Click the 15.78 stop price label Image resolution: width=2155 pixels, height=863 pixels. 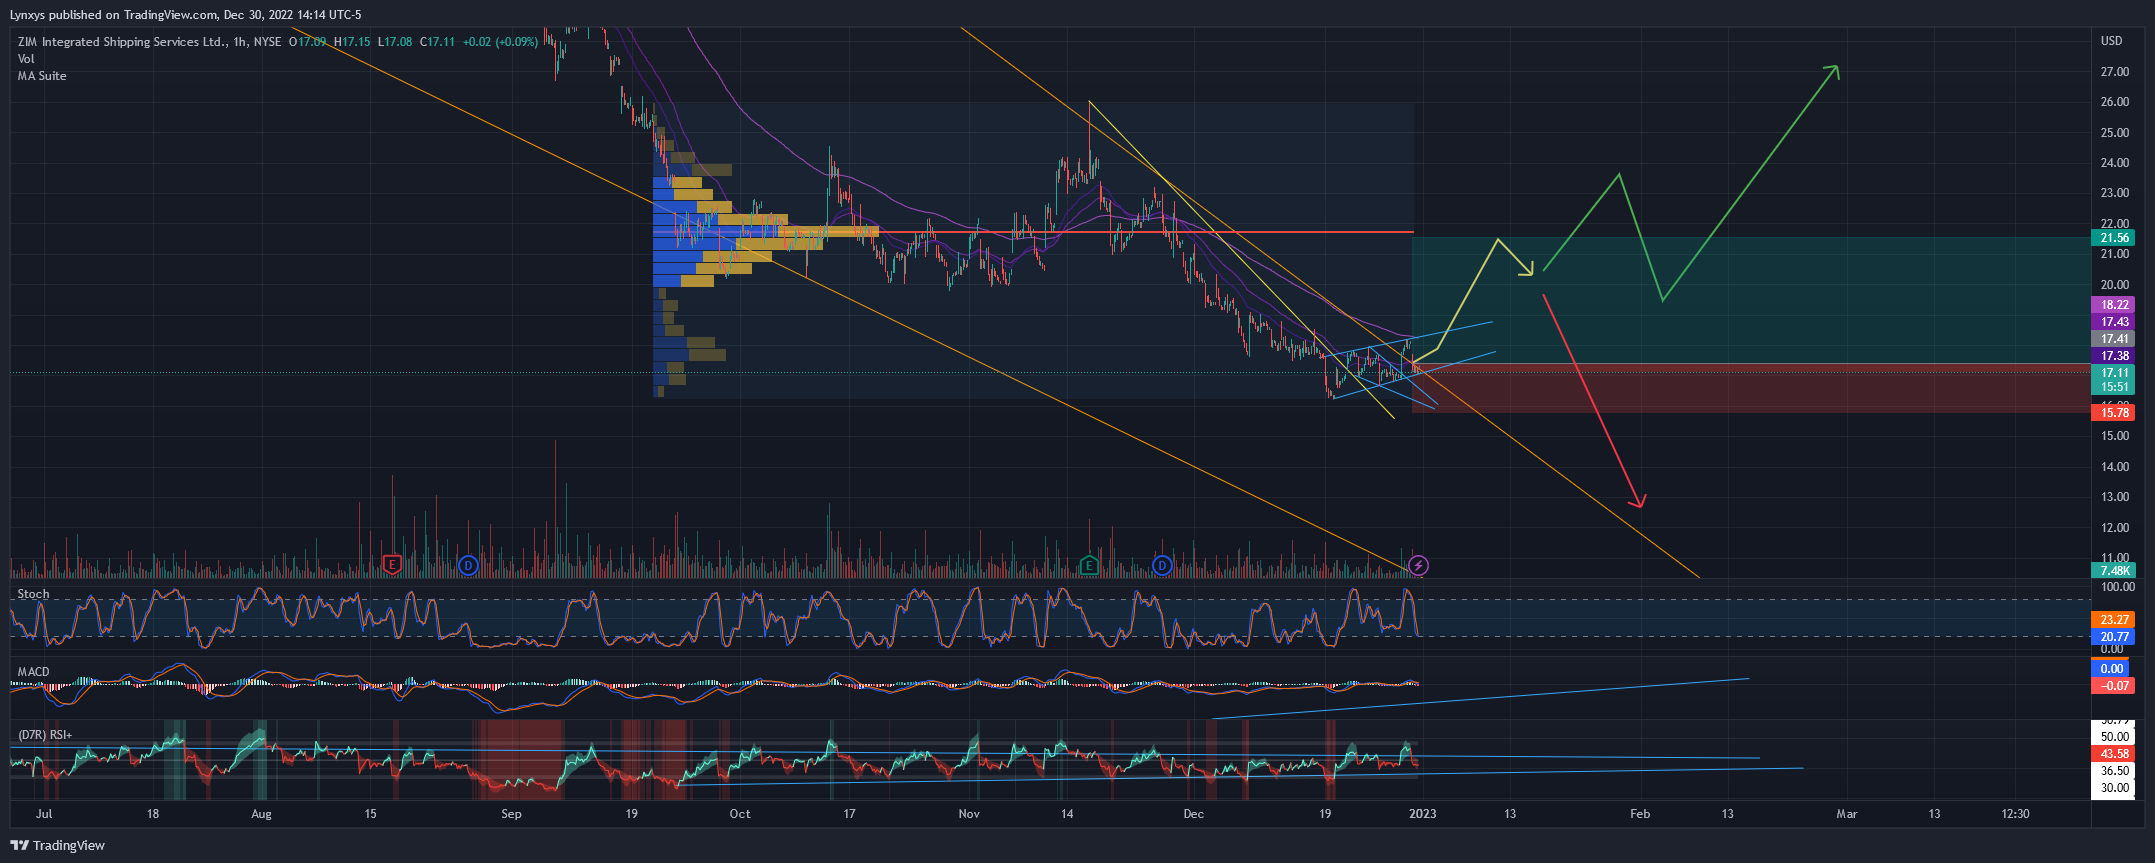pos(2114,413)
